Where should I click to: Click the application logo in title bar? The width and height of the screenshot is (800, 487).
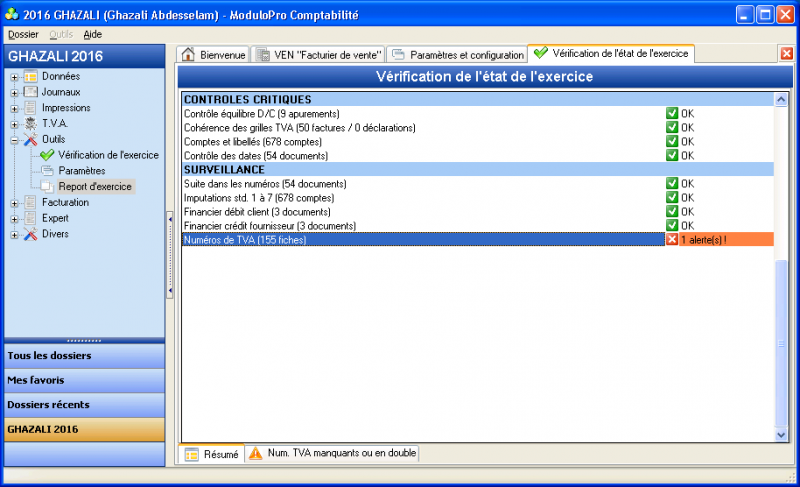11,15
